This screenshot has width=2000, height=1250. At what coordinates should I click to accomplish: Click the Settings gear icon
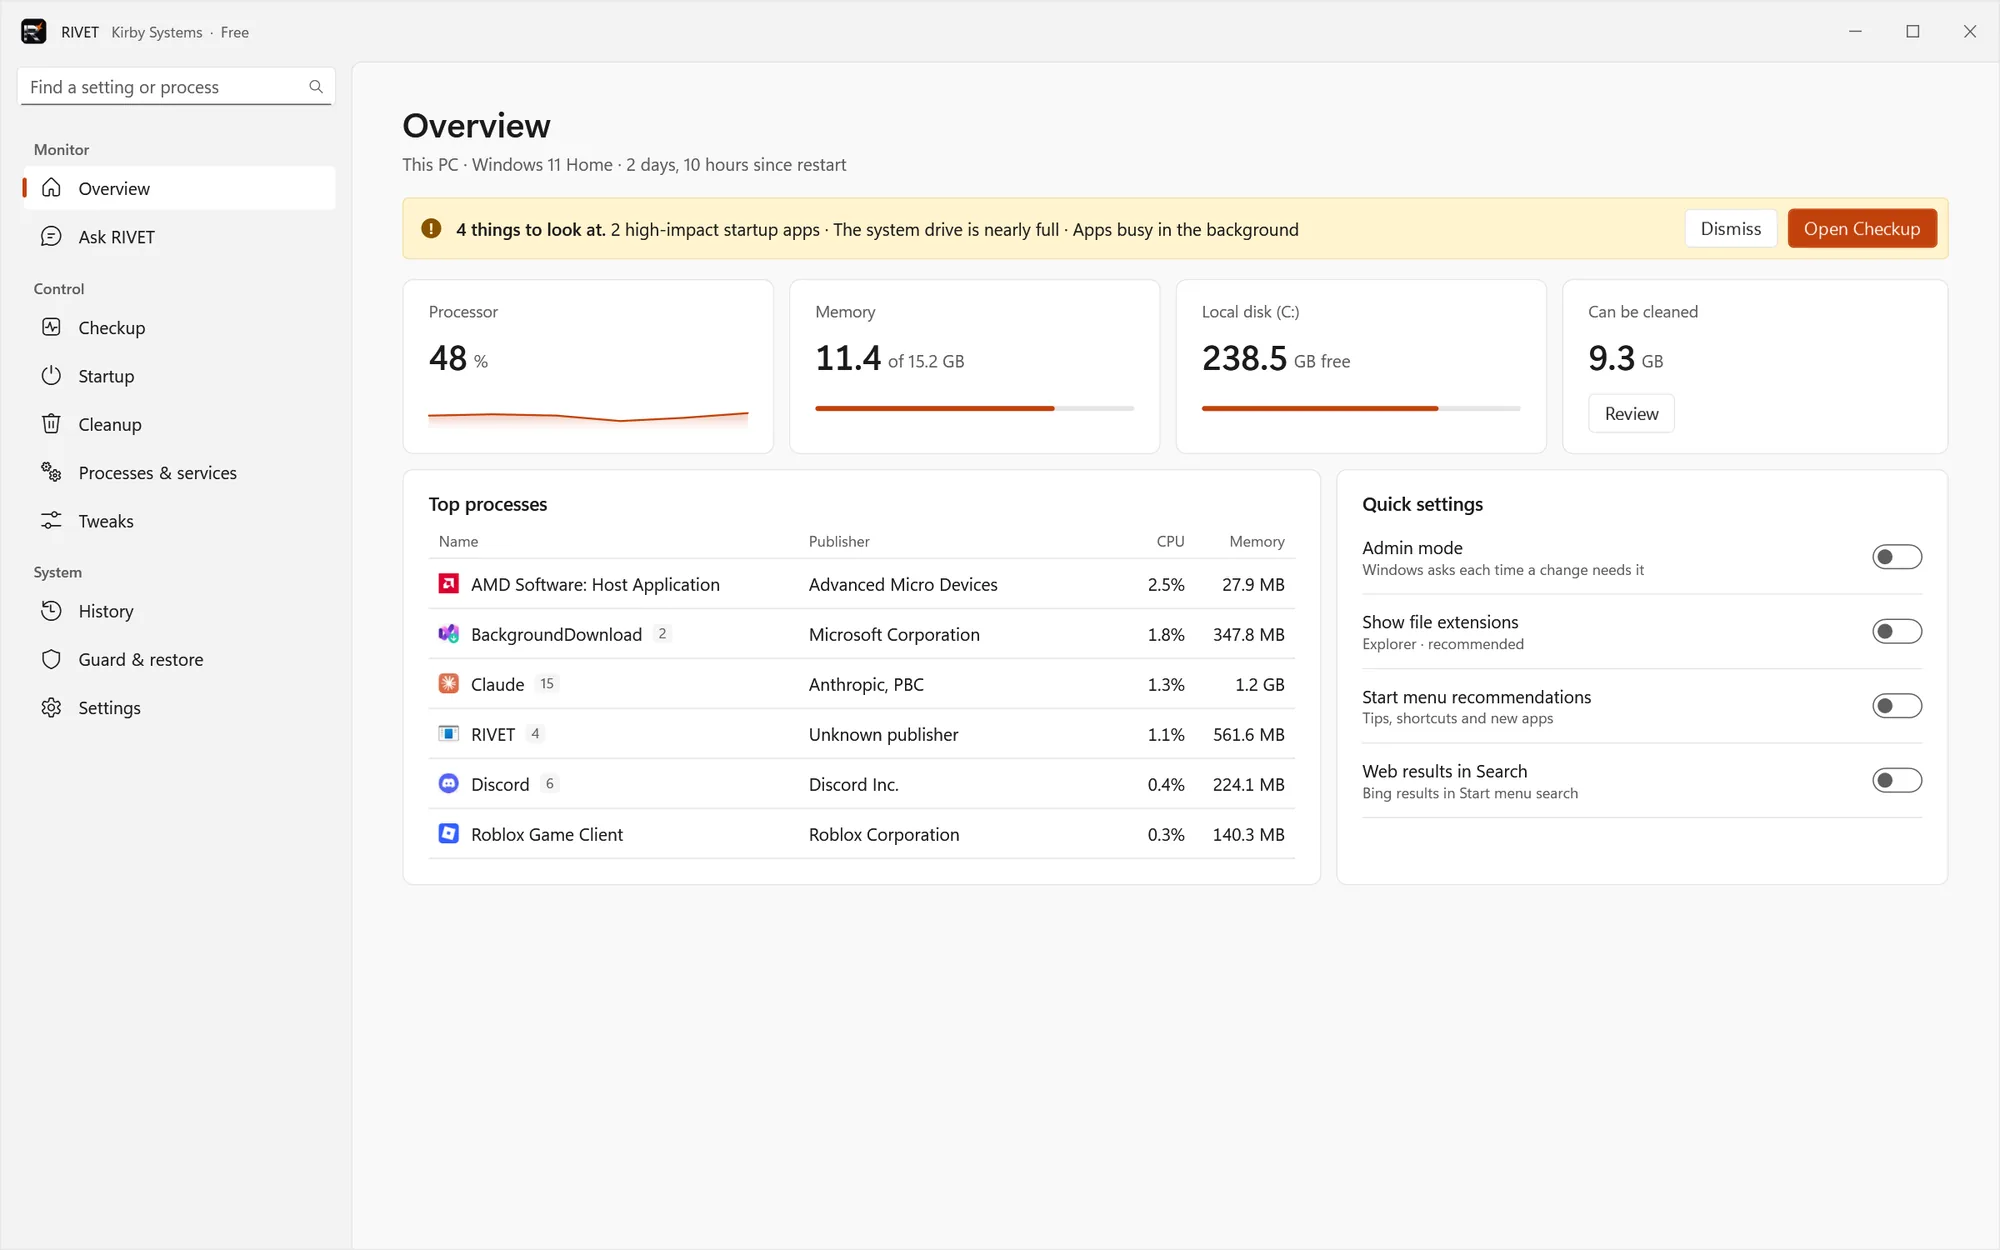(x=52, y=708)
